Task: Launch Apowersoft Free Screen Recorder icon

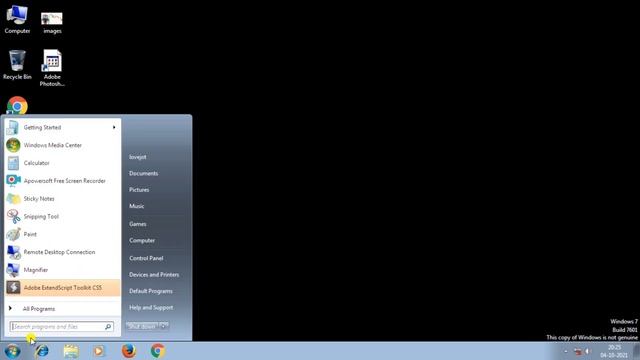Action: click(x=13, y=180)
